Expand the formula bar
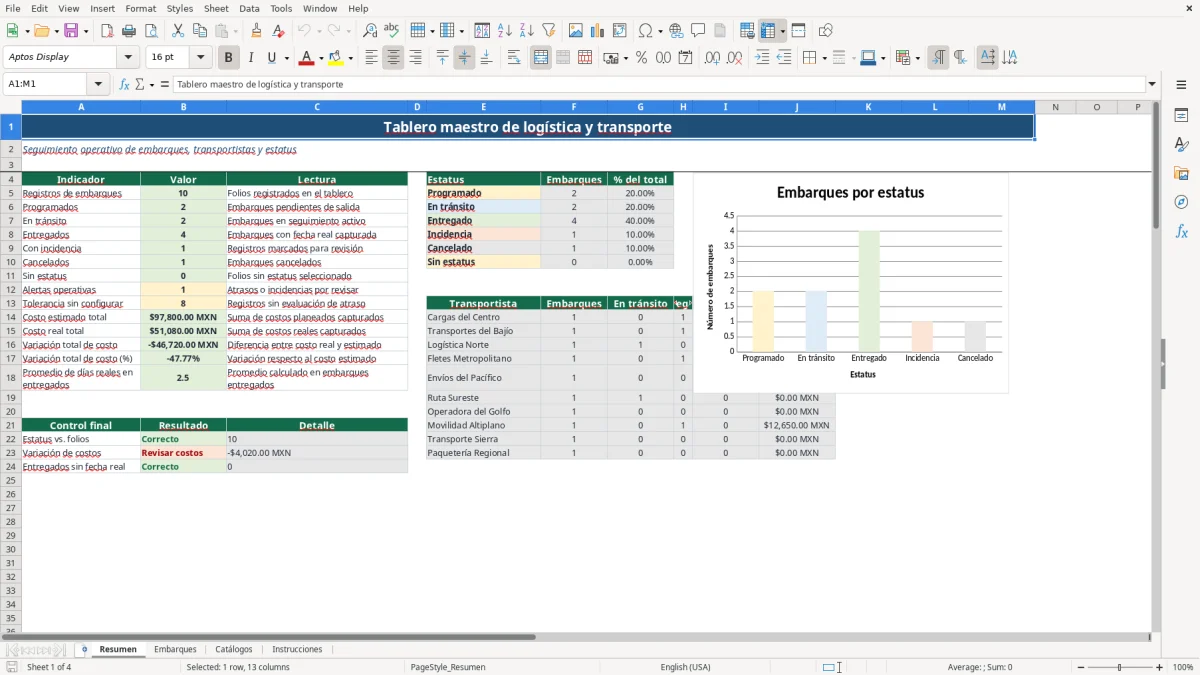The width and height of the screenshot is (1200, 675). [x=1152, y=84]
